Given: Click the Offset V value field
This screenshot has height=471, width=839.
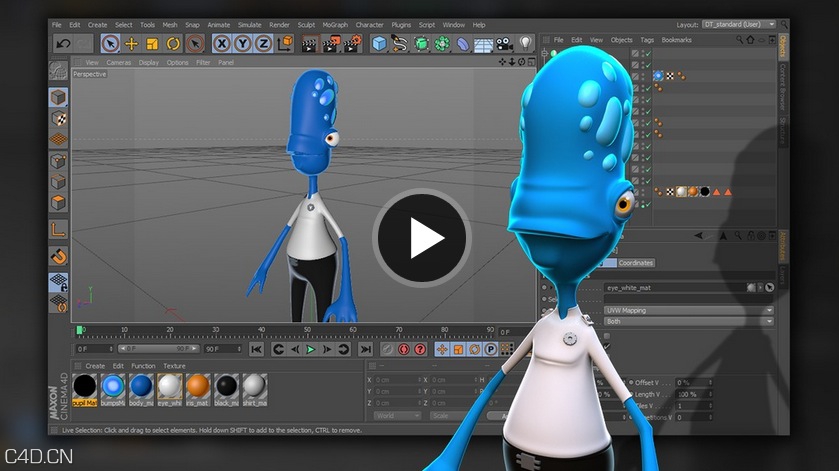Looking at the screenshot, I should [x=693, y=383].
